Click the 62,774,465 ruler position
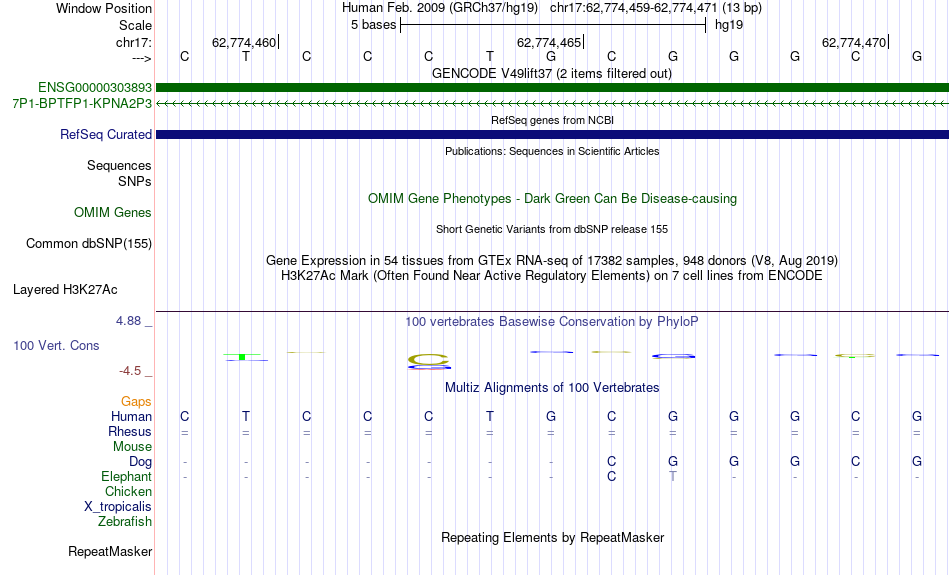 [x=548, y=42]
